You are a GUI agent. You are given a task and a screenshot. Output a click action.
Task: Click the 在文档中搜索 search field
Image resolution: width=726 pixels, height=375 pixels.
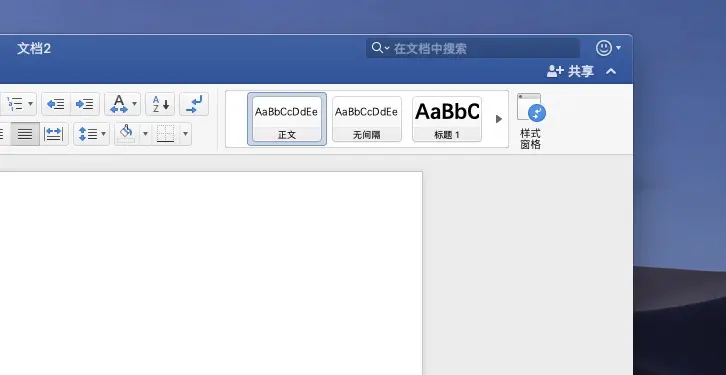[x=473, y=48]
